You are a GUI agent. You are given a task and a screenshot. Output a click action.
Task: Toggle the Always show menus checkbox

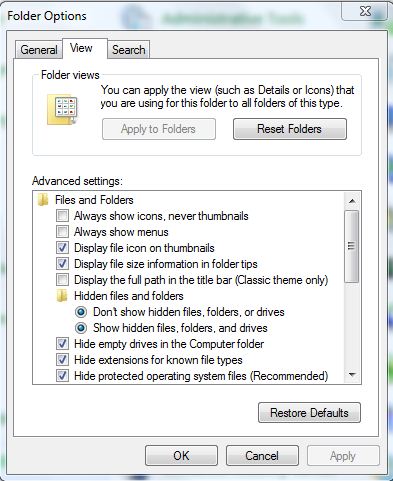tap(62, 232)
